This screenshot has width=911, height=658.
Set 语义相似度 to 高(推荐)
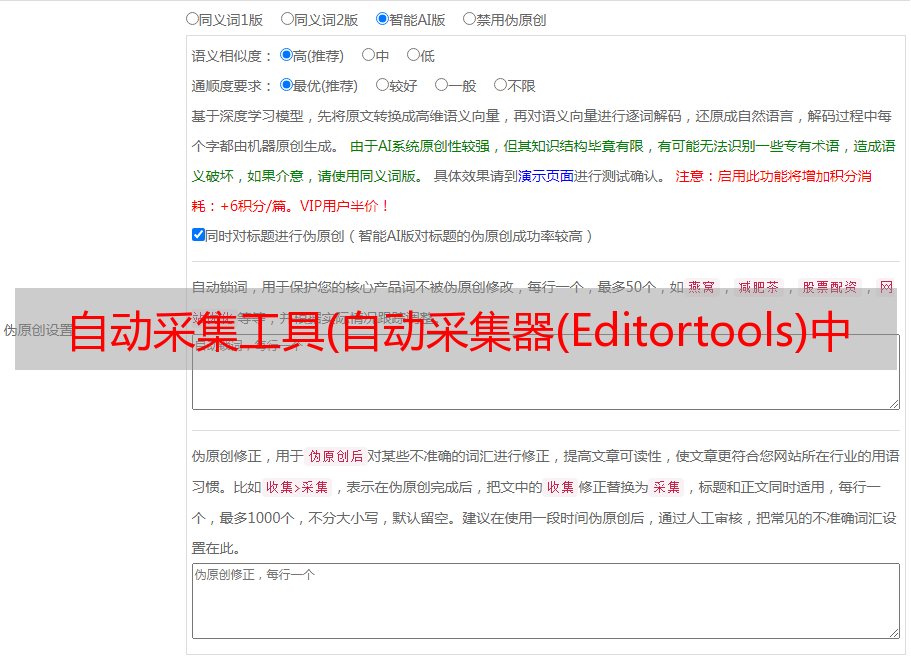tap(287, 56)
